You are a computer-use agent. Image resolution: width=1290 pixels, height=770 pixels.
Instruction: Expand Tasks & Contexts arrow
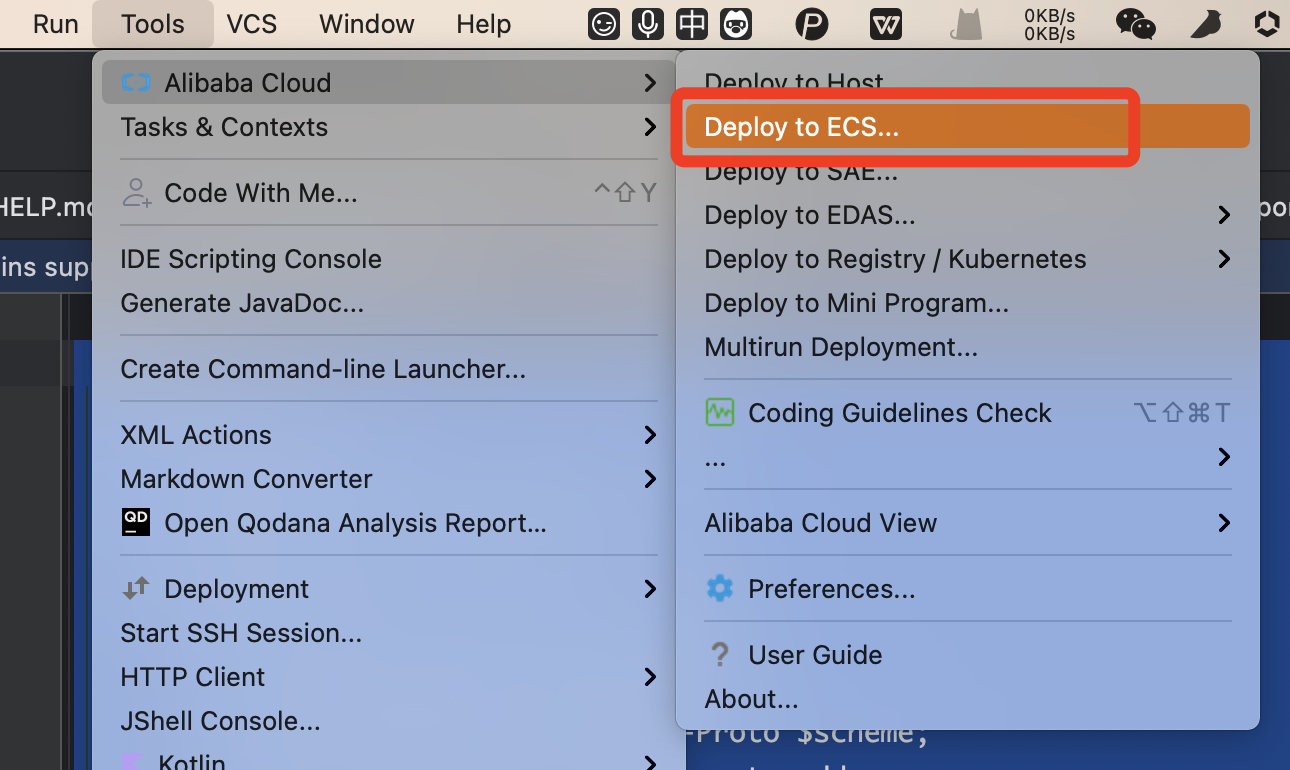coord(650,127)
